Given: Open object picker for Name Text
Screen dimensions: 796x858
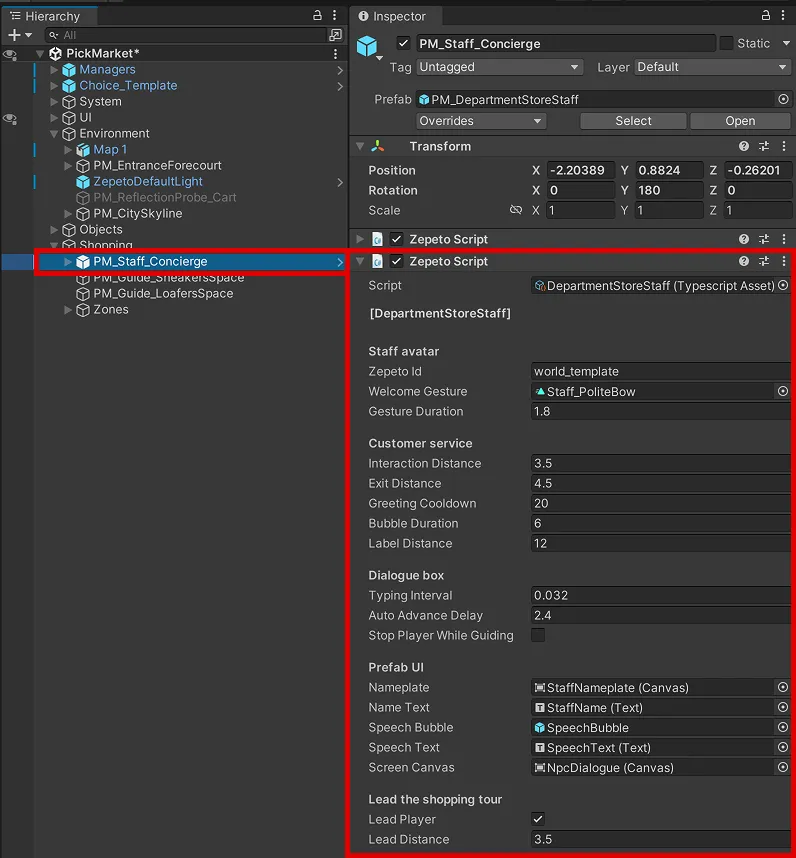Looking at the screenshot, I should click(x=783, y=708).
